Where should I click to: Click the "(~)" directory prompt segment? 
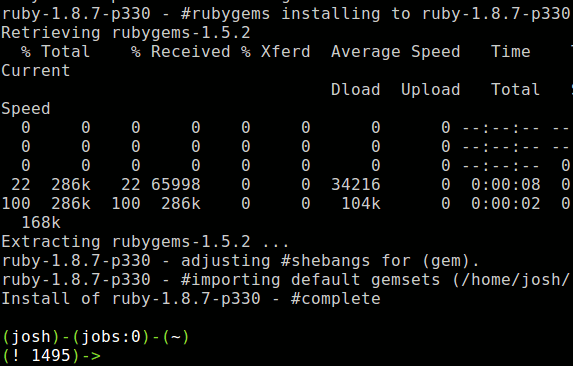[176, 337]
